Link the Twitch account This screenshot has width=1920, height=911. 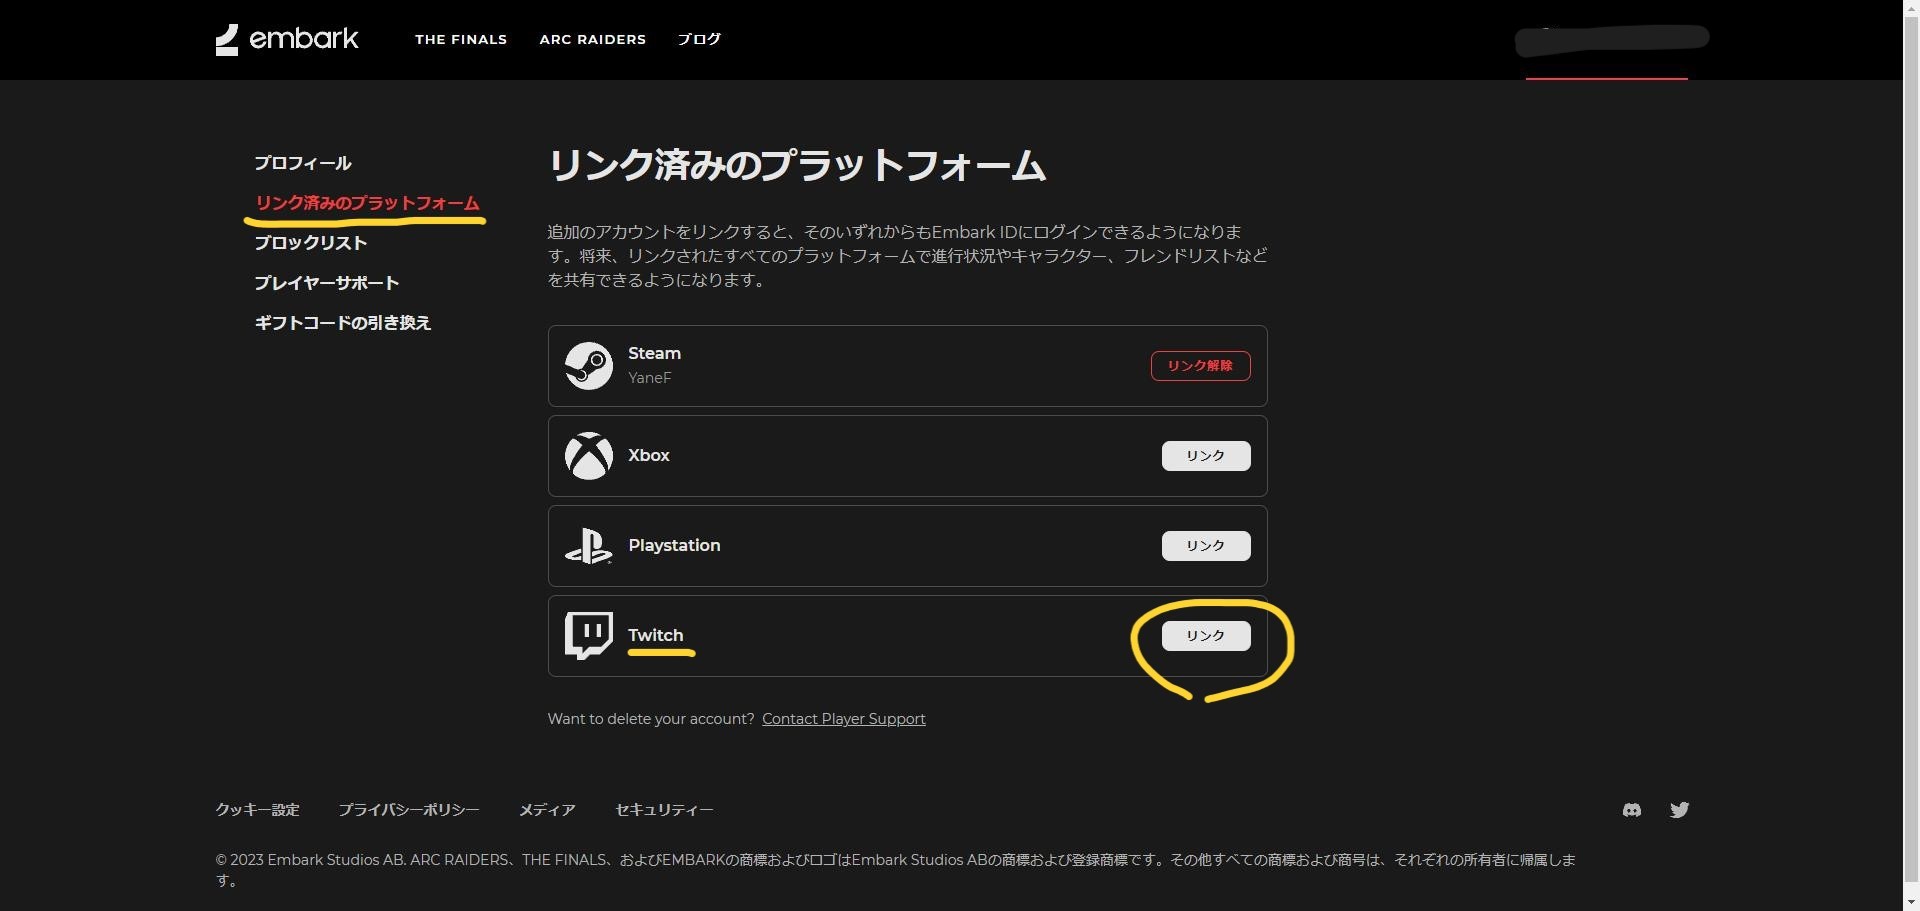tap(1206, 636)
